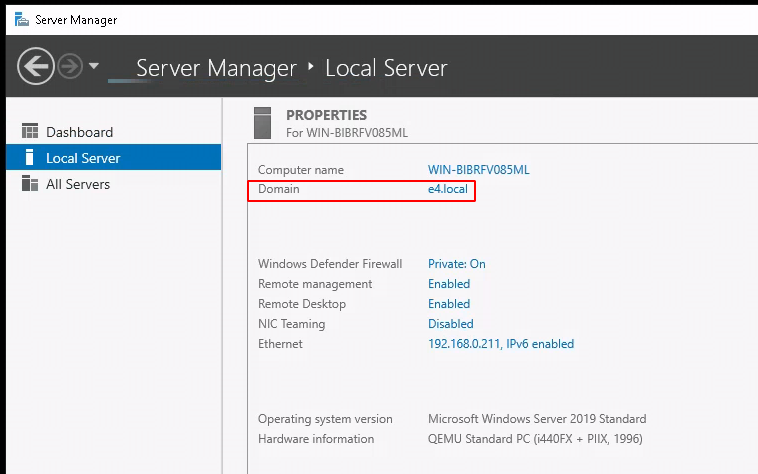Click the Hardware information label
Viewport: 758px width, 474px height.
click(316, 439)
